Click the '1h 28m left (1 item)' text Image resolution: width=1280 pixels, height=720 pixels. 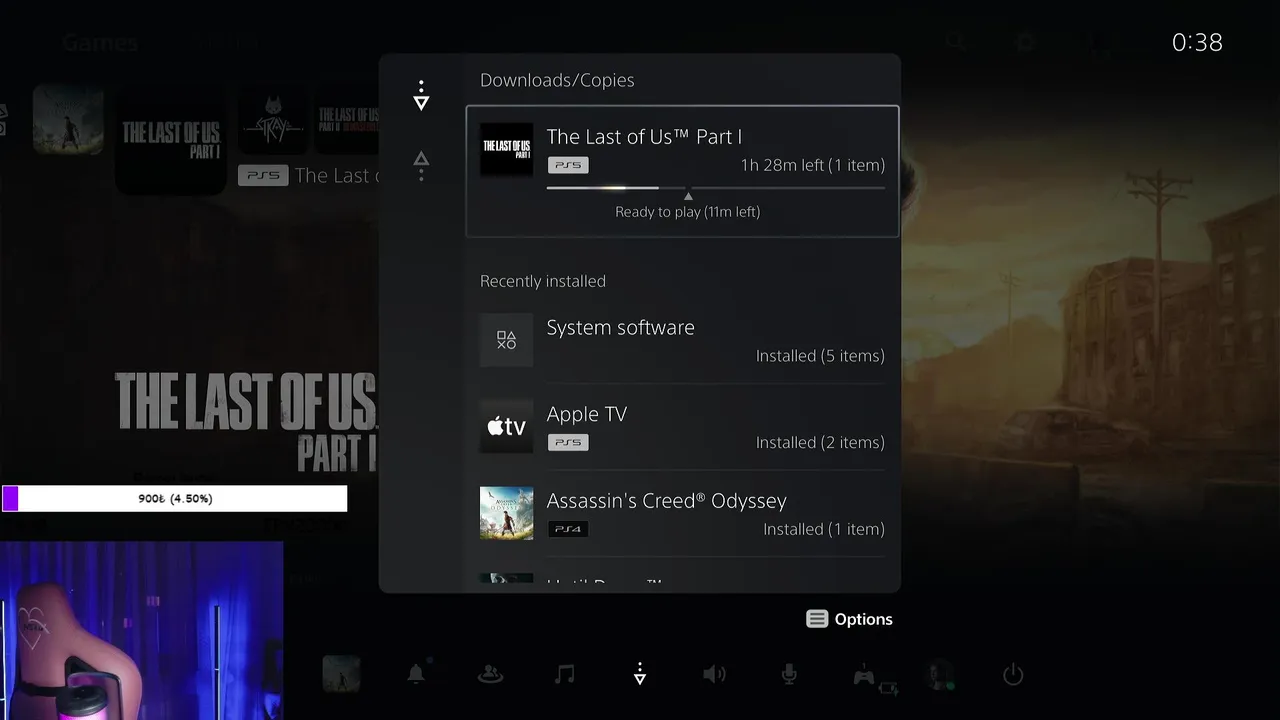point(813,165)
